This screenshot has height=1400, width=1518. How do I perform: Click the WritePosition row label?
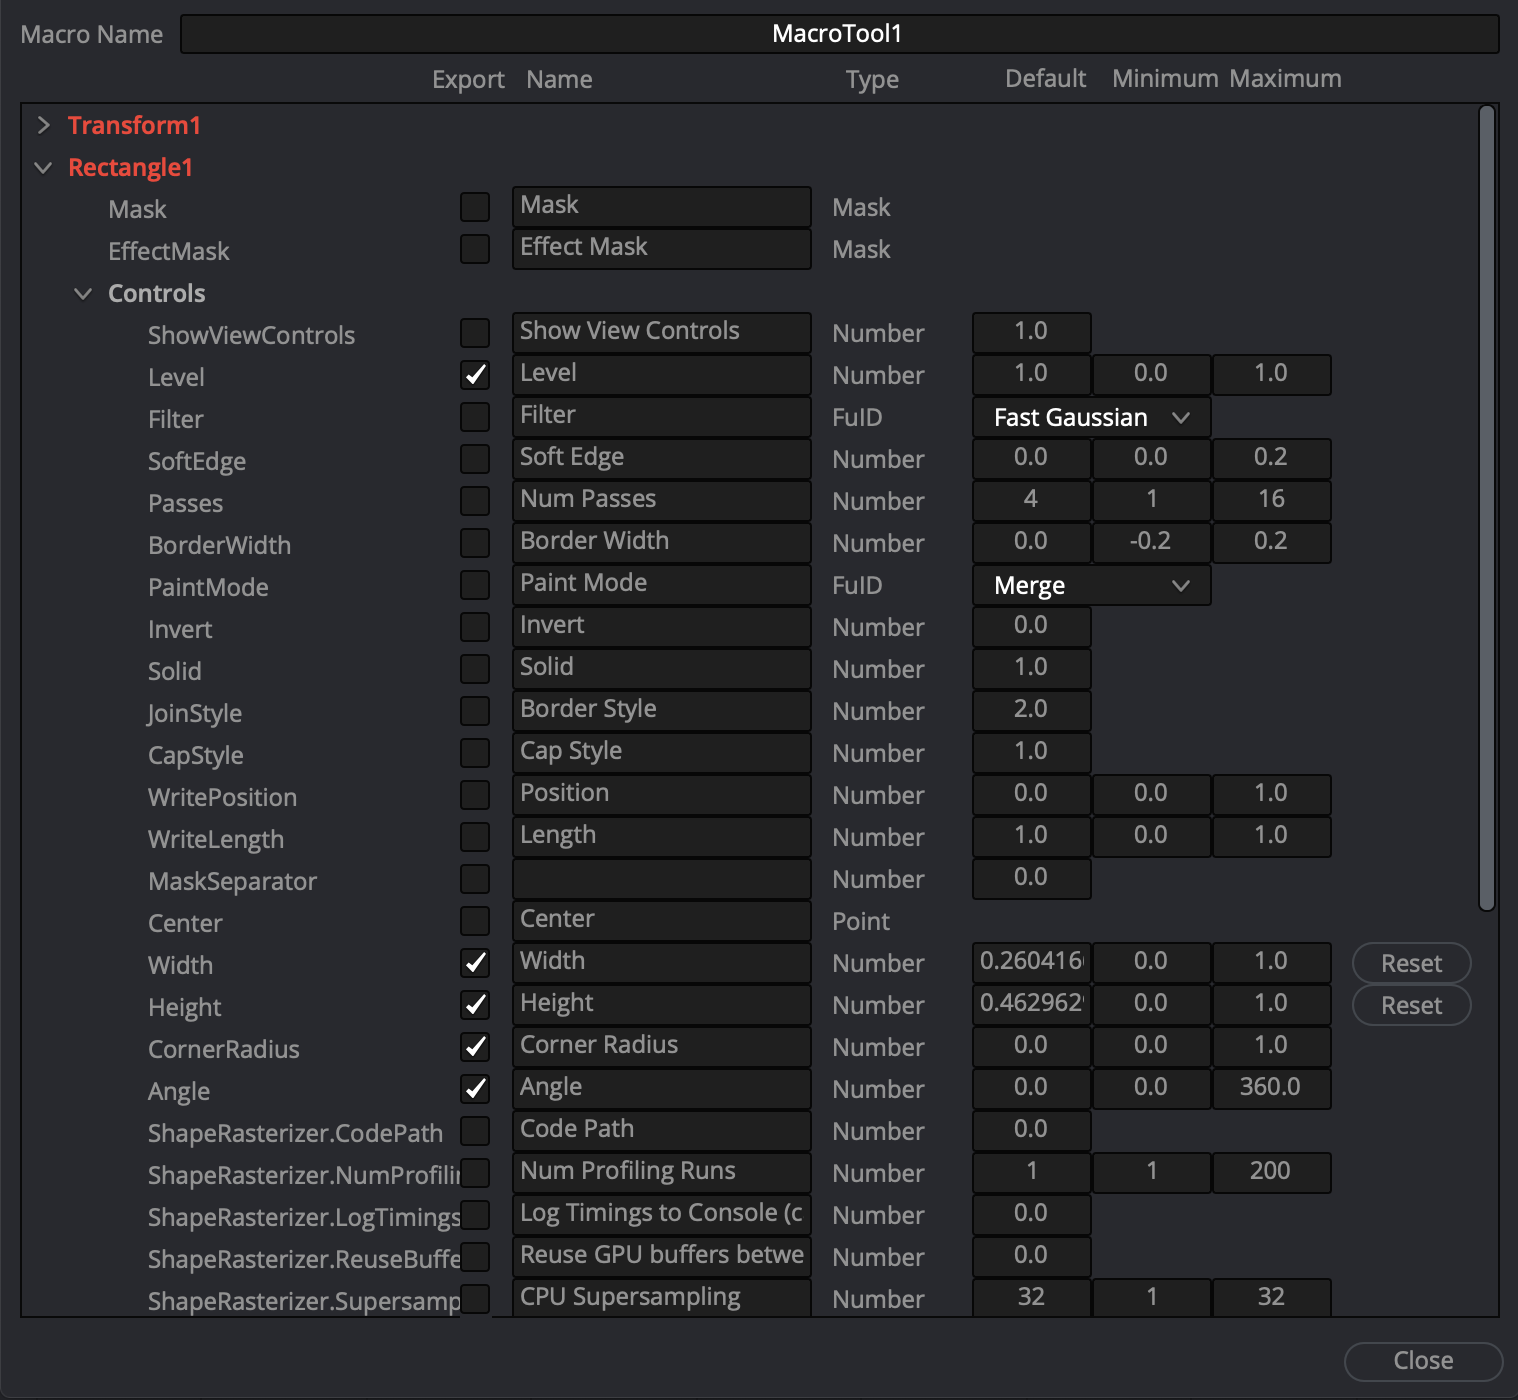tap(222, 797)
